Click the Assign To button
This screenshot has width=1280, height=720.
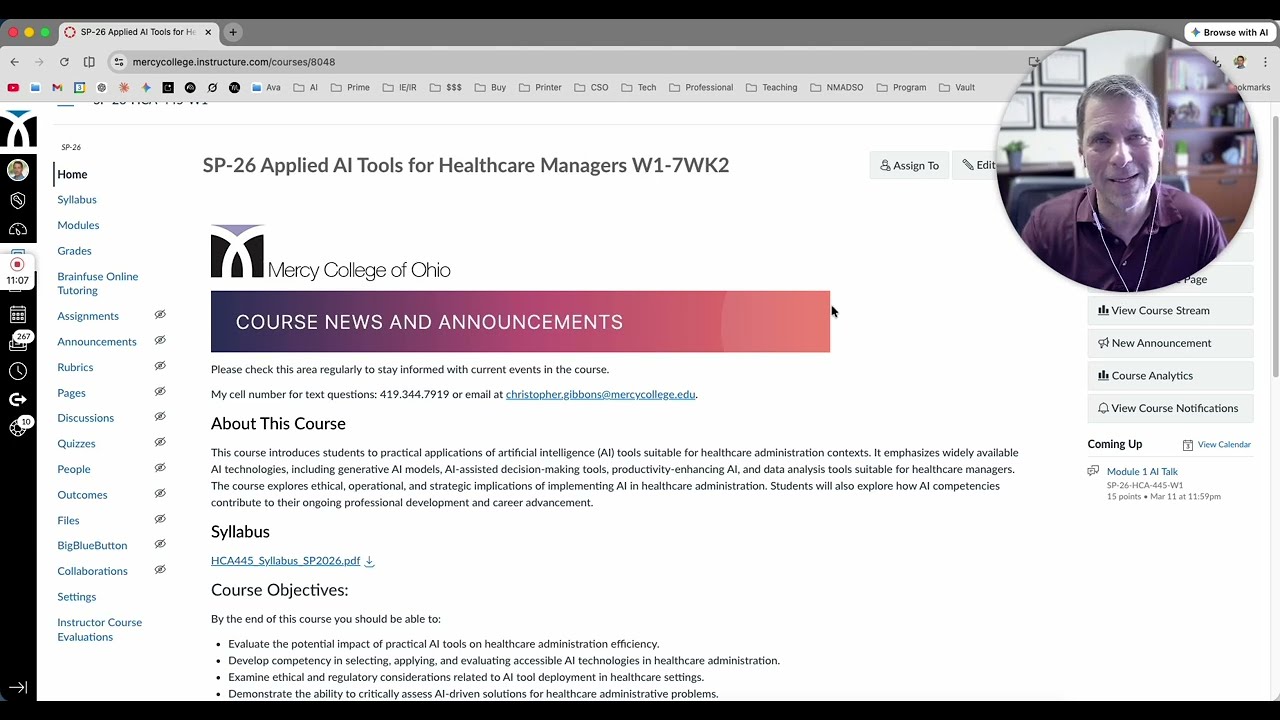point(909,165)
